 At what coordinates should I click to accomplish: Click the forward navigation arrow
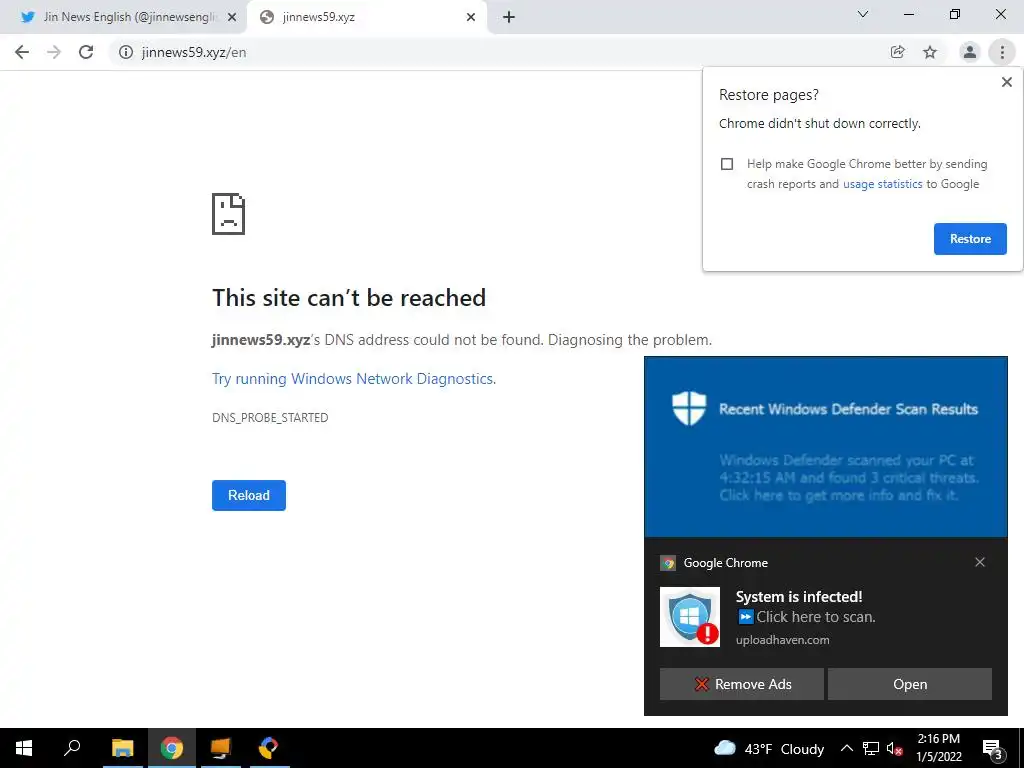(54, 52)
